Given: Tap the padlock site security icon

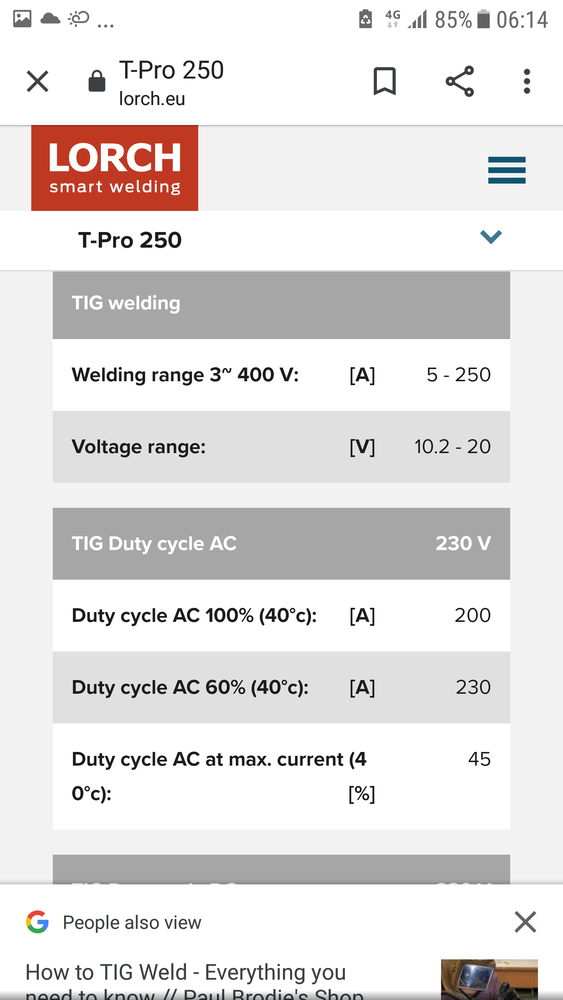Looking at the screenshot, I should [x=97, y=81].
